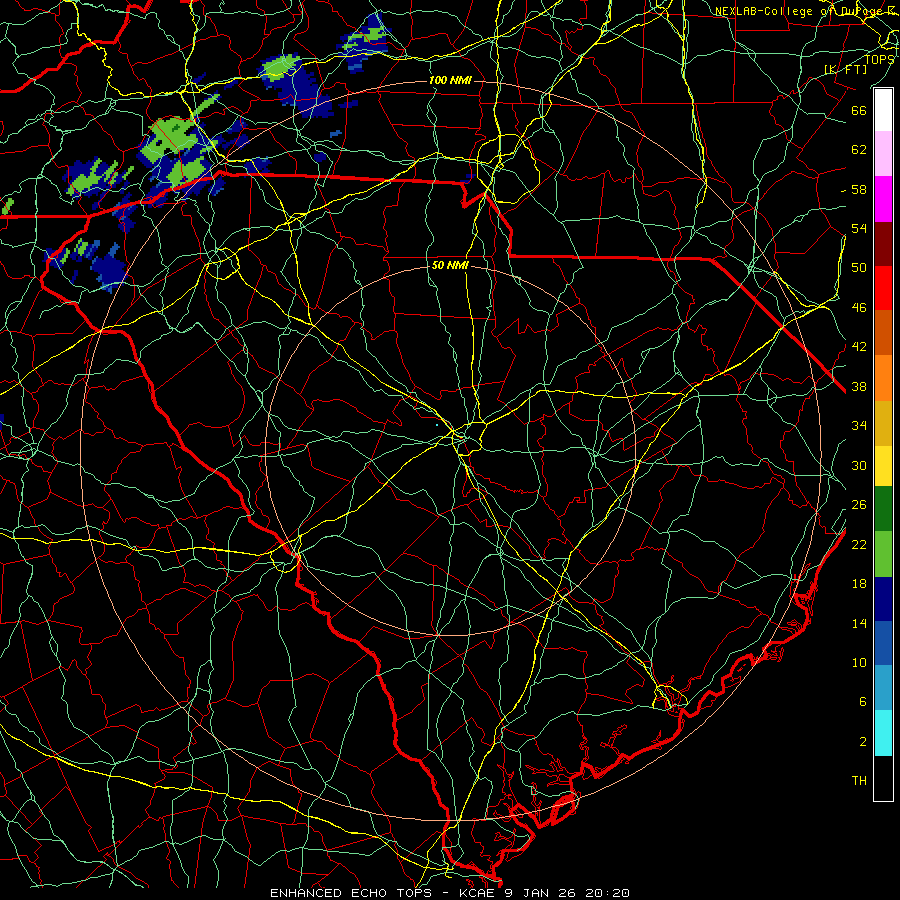Image resolution: width=900 pixels, height=900 pixels.
Task: Click the legend value '54'
Action: pos(859,228)
